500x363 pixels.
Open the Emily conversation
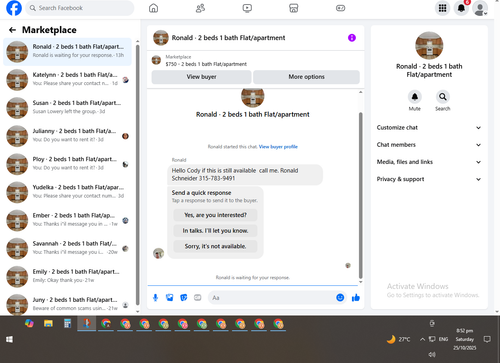(67, 277)
